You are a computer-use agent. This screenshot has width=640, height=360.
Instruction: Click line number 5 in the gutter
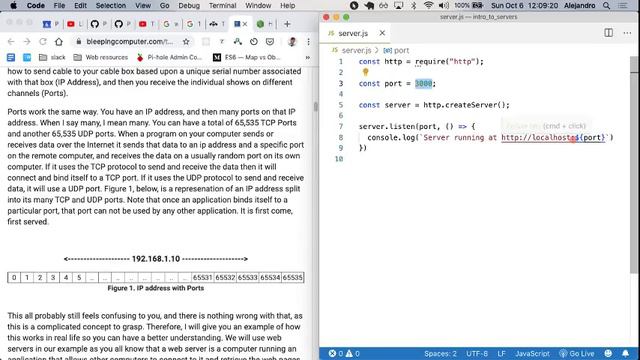(x=341, y=105)
